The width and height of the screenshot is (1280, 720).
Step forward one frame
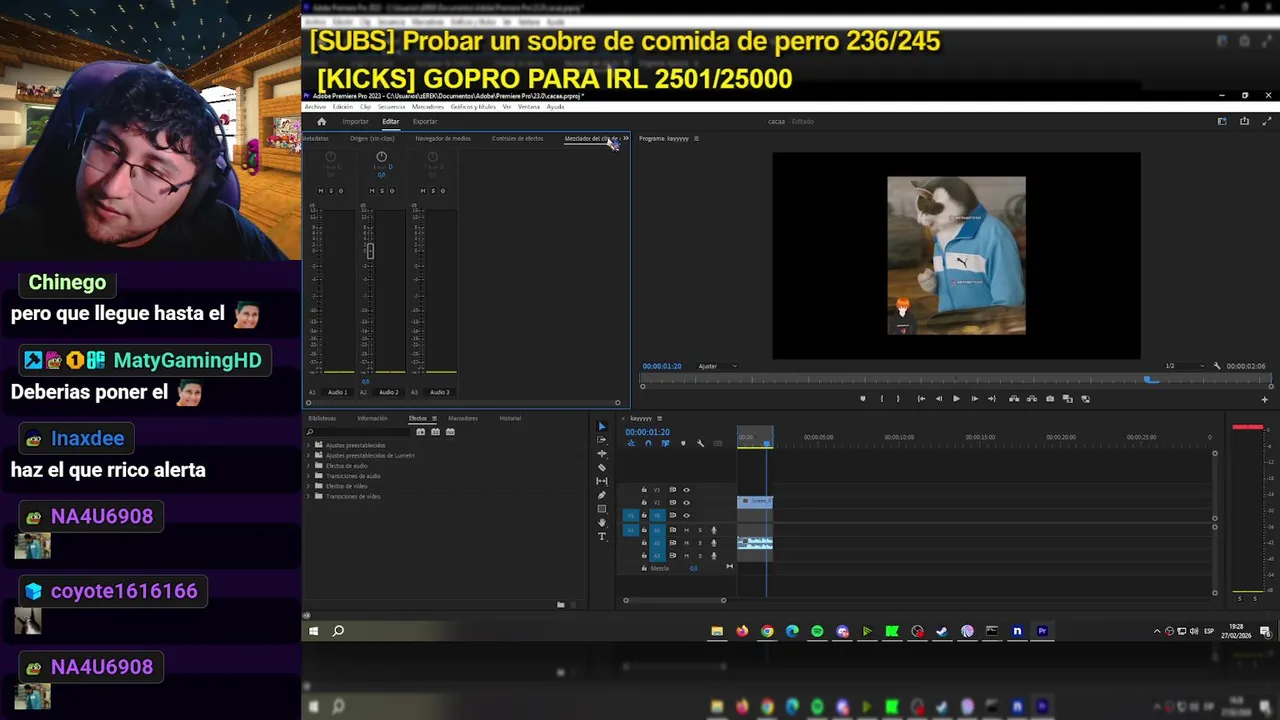975,398
